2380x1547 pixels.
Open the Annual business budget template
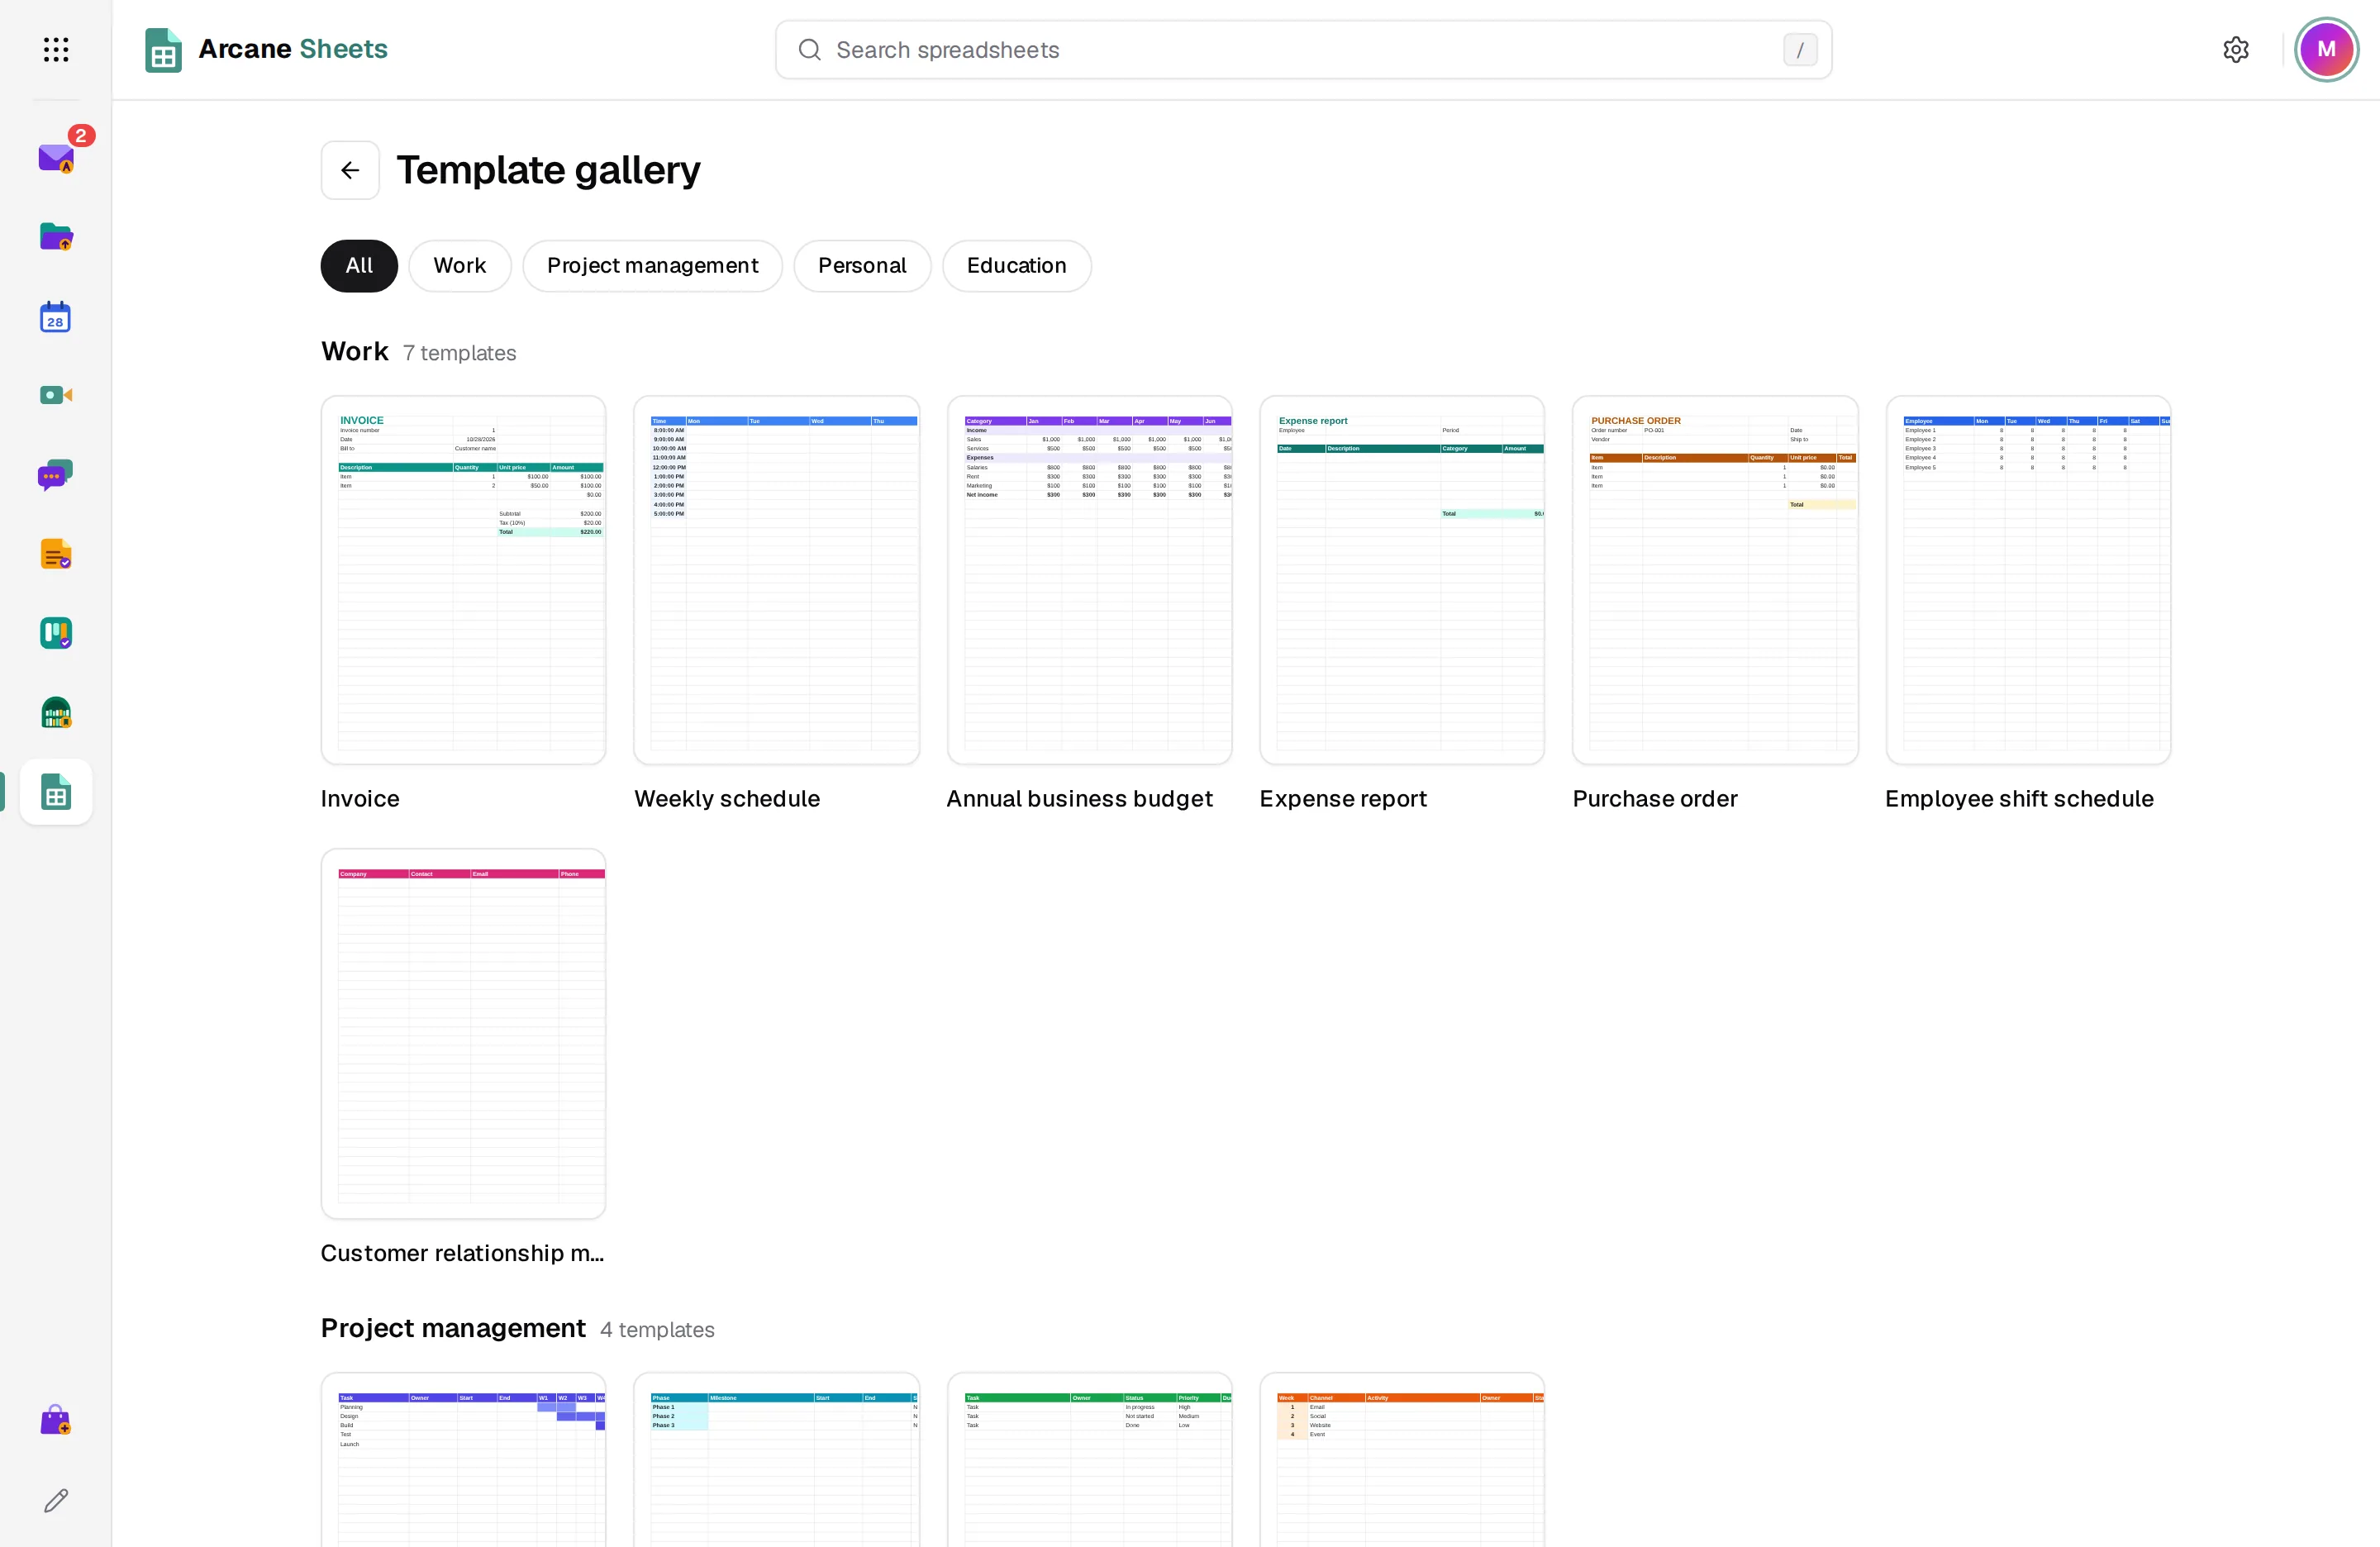click(1089, 580)
